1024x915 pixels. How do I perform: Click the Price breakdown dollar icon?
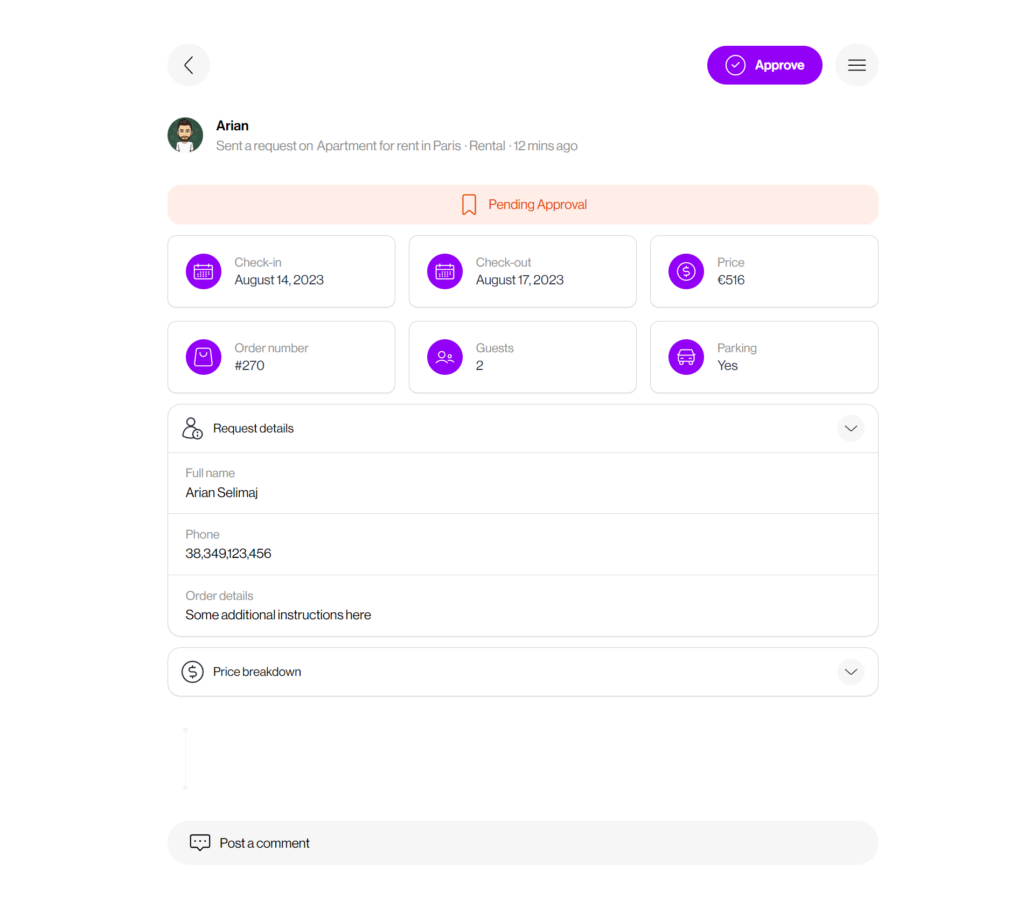click(x=192, y=672)
